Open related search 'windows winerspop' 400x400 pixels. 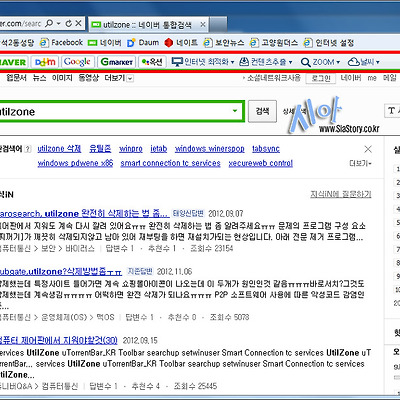point(210,149)
